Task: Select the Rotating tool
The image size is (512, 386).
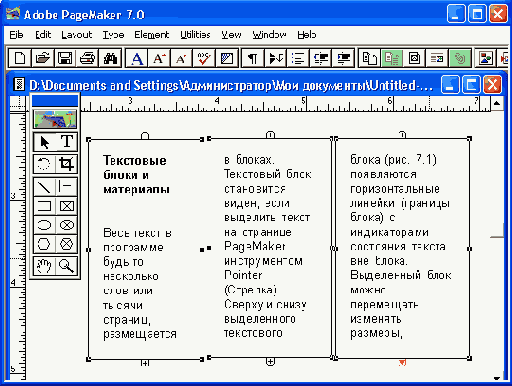Action: point(44,164)
